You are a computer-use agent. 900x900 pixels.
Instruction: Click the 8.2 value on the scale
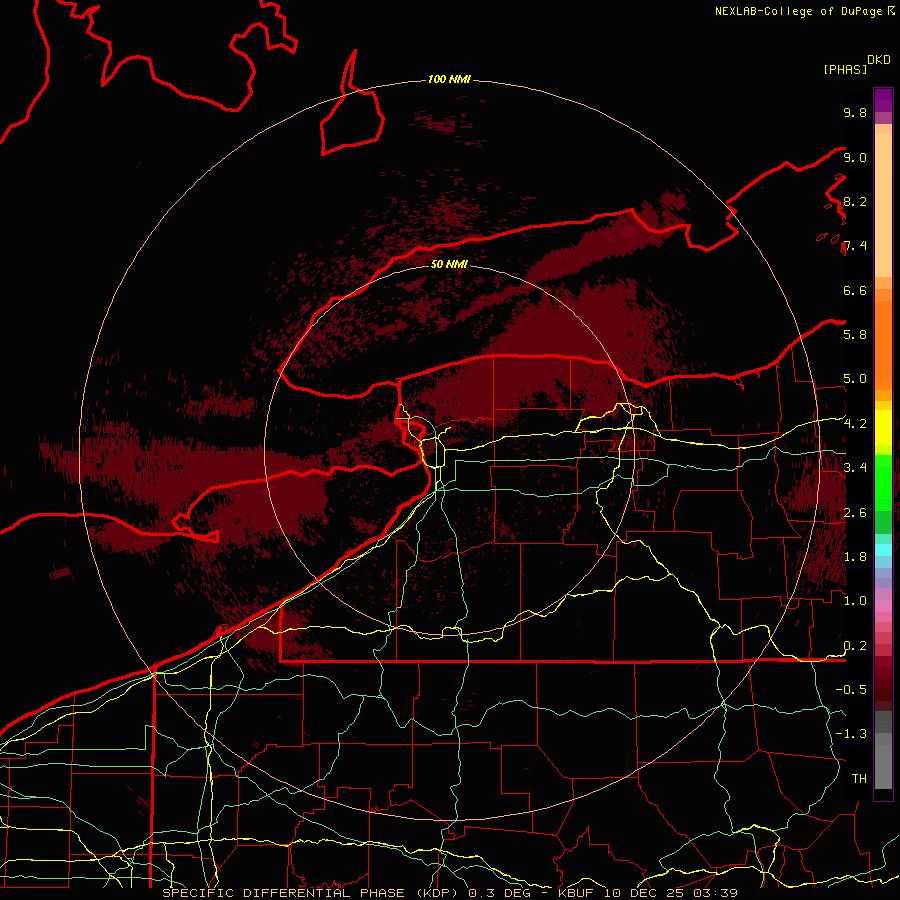click(x=855, y=201)
